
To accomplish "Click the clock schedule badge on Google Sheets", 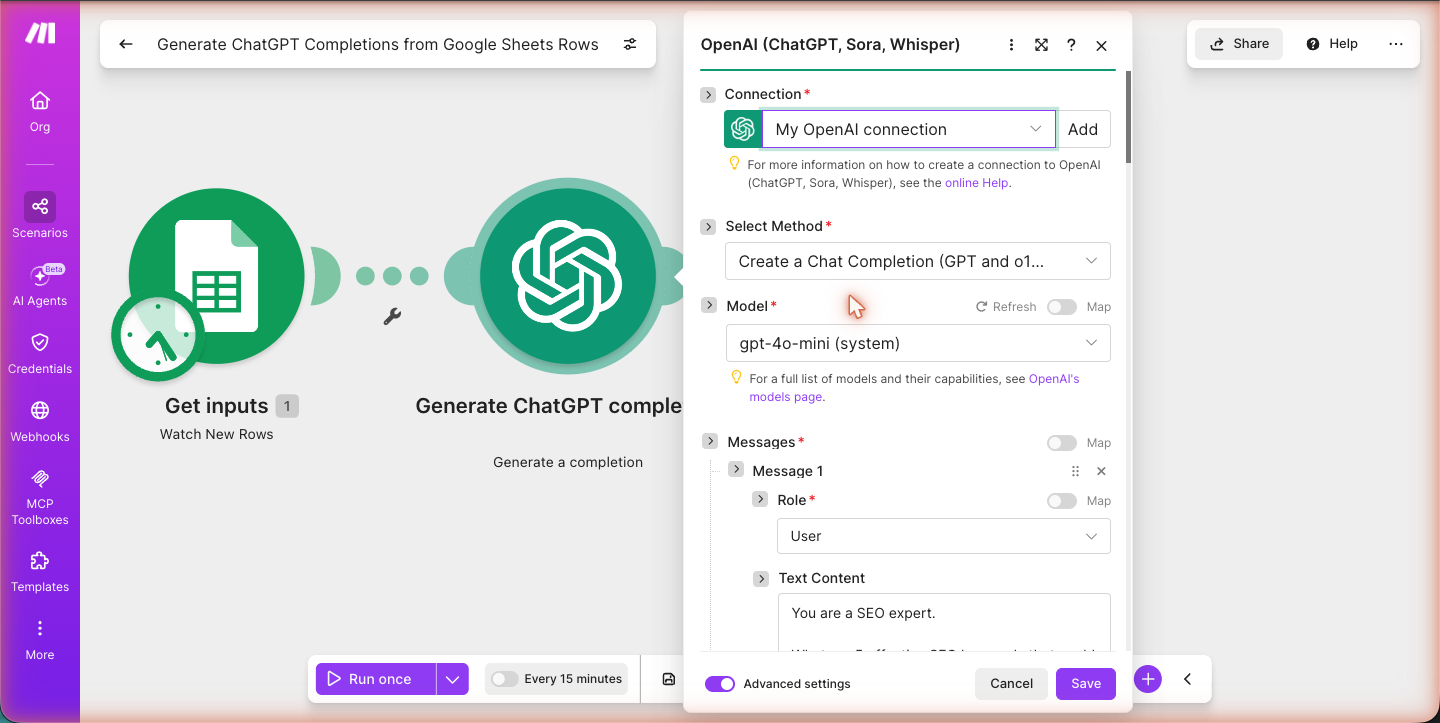I will click(x=158, y=335).
